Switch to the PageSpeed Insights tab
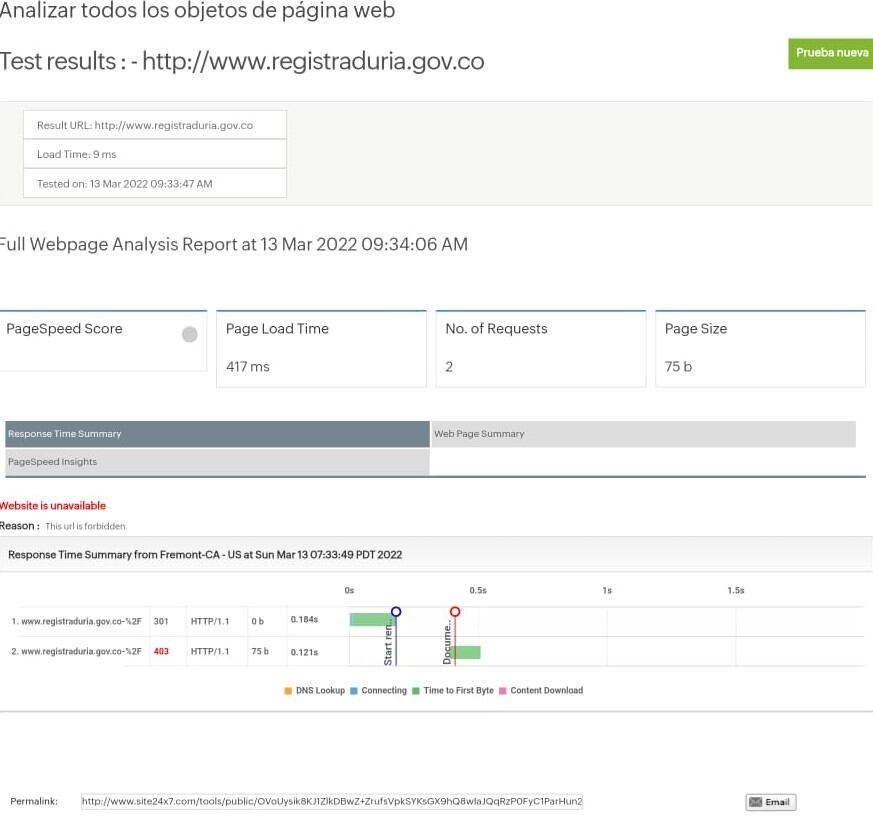The height and width of the screenshot is (836, 873). click(217, 462)
